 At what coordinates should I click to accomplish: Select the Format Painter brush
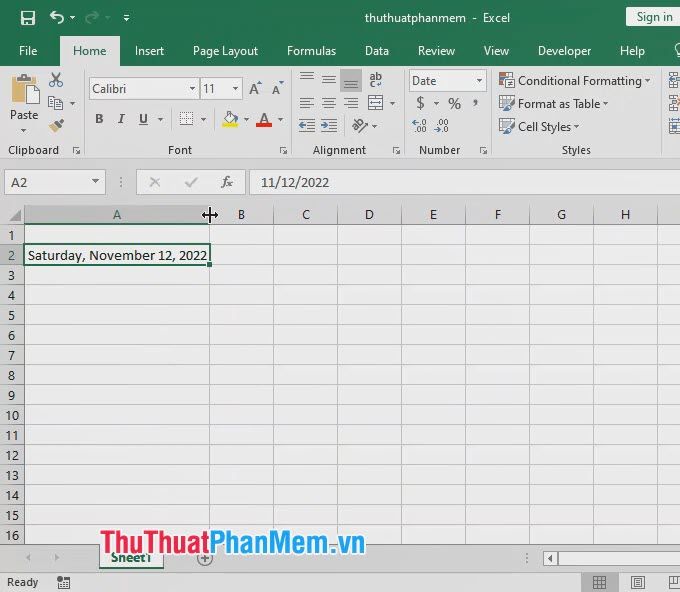(56, 126)
